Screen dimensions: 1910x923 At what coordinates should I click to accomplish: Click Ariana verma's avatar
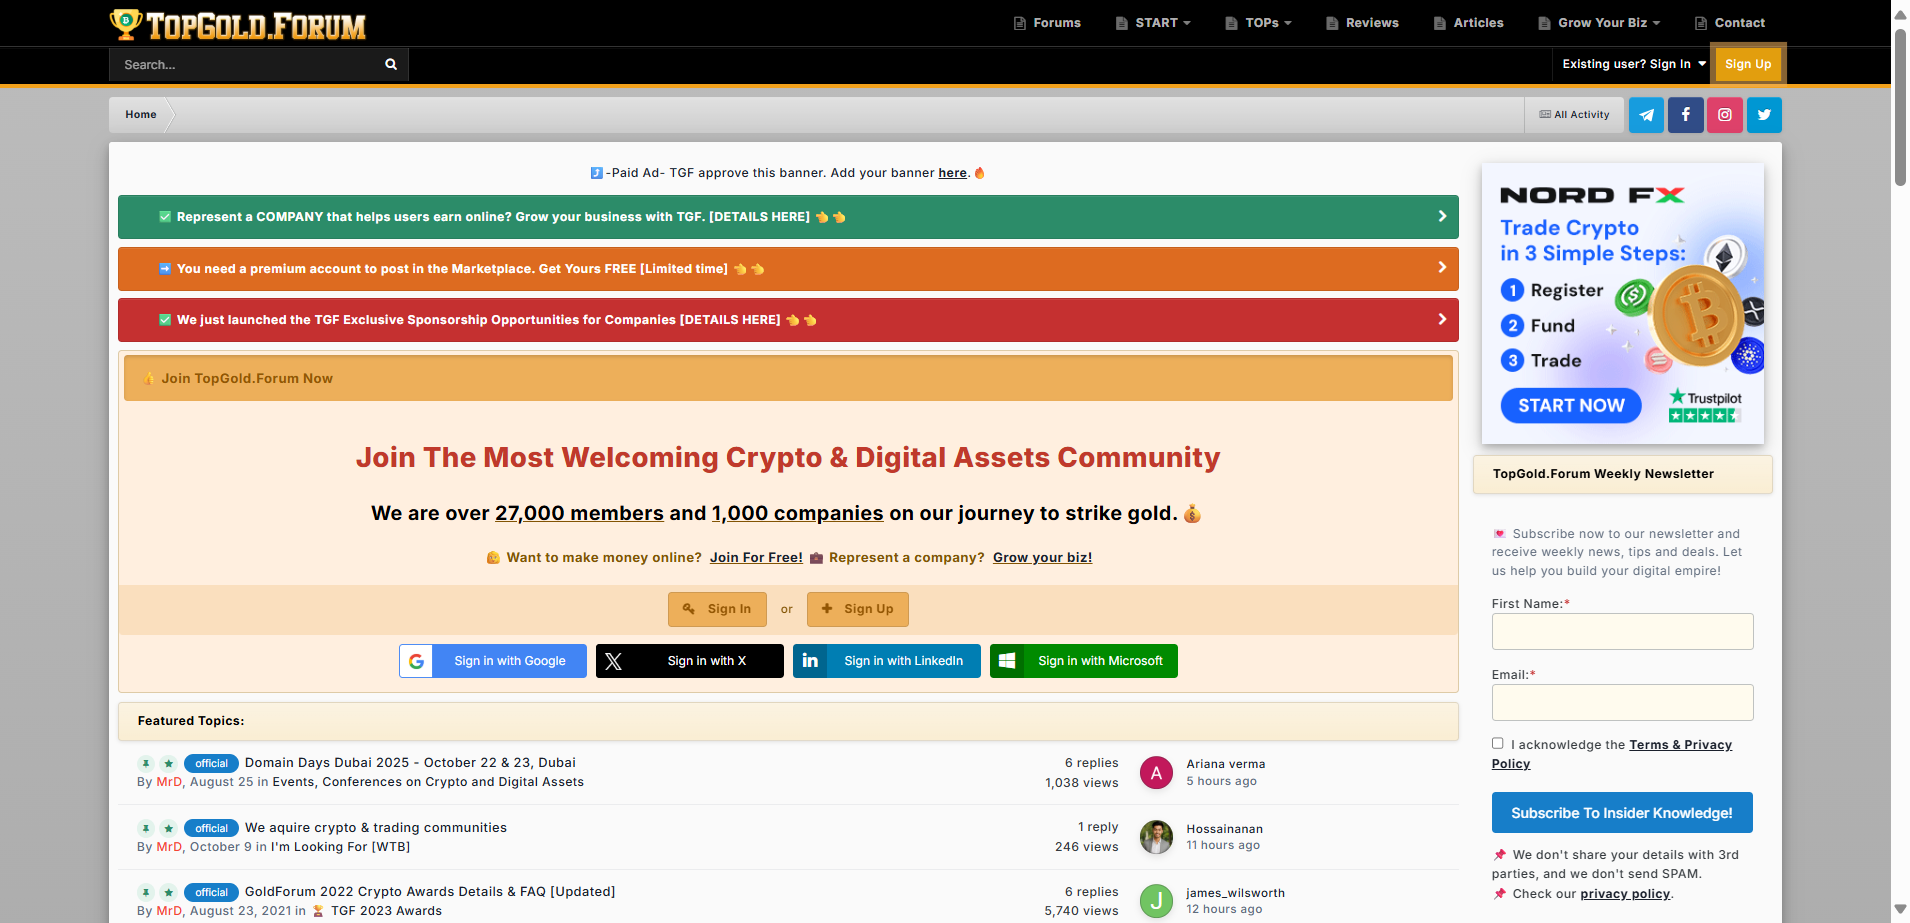click(1156, 772)
